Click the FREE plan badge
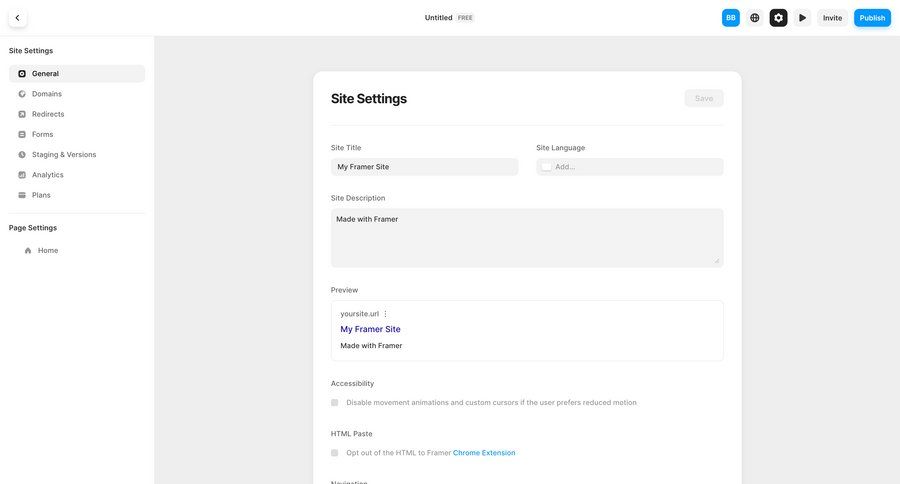 (465, 18)
